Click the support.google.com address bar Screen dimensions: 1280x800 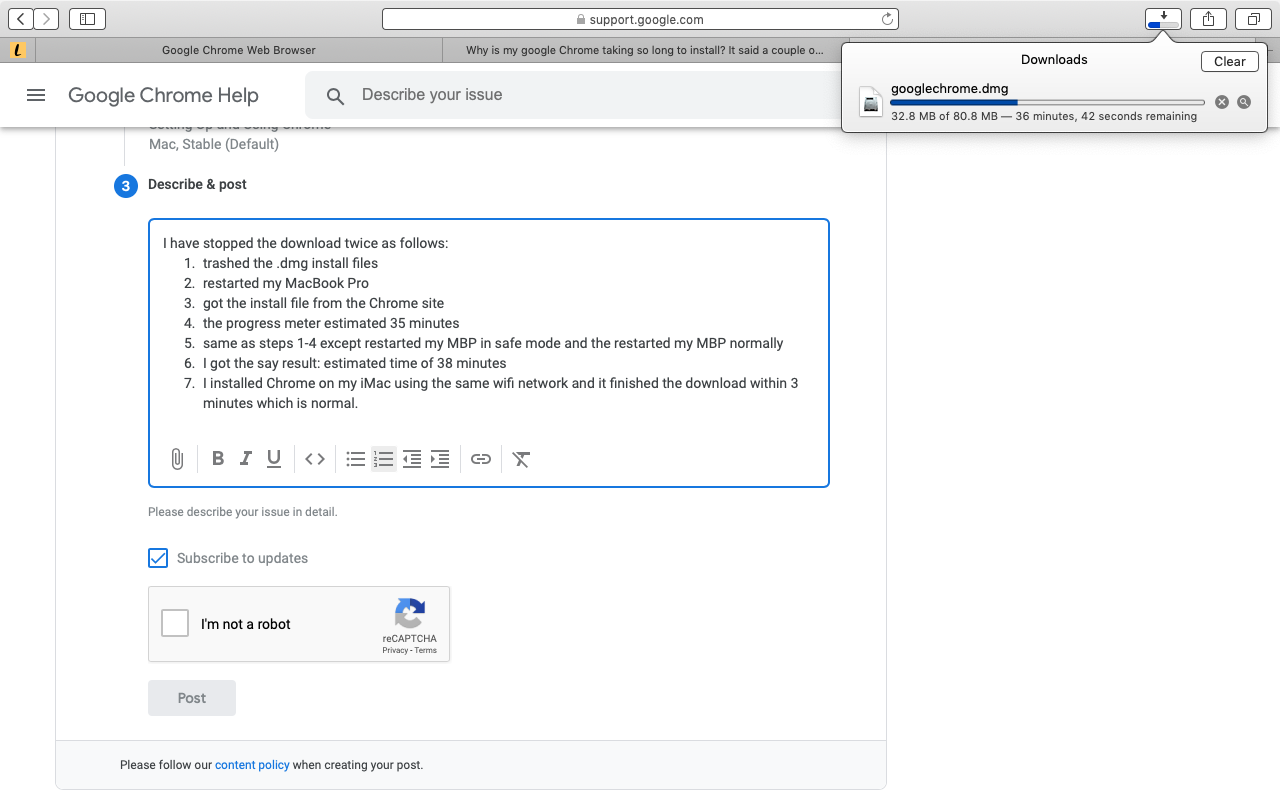tap(640, 19)
